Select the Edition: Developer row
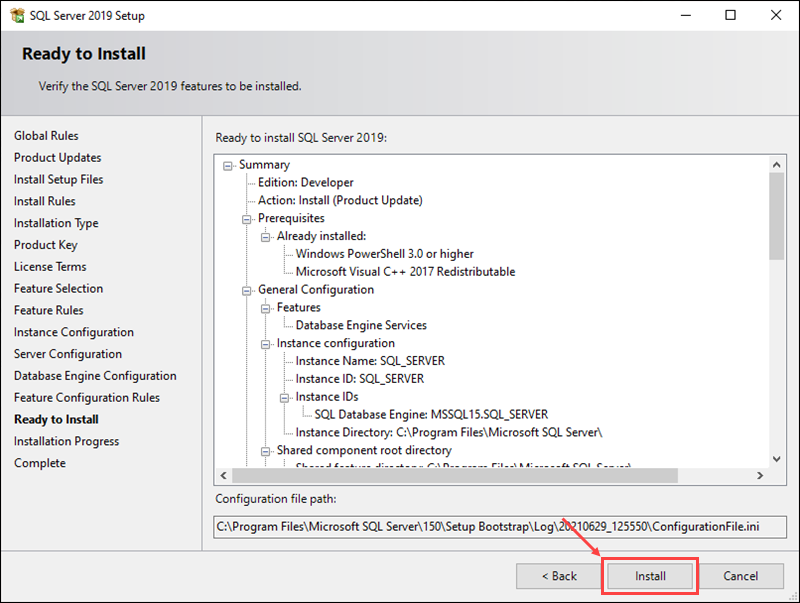This screenshot has height=603, width=800. pyautogui.click(x=305, y=183)
